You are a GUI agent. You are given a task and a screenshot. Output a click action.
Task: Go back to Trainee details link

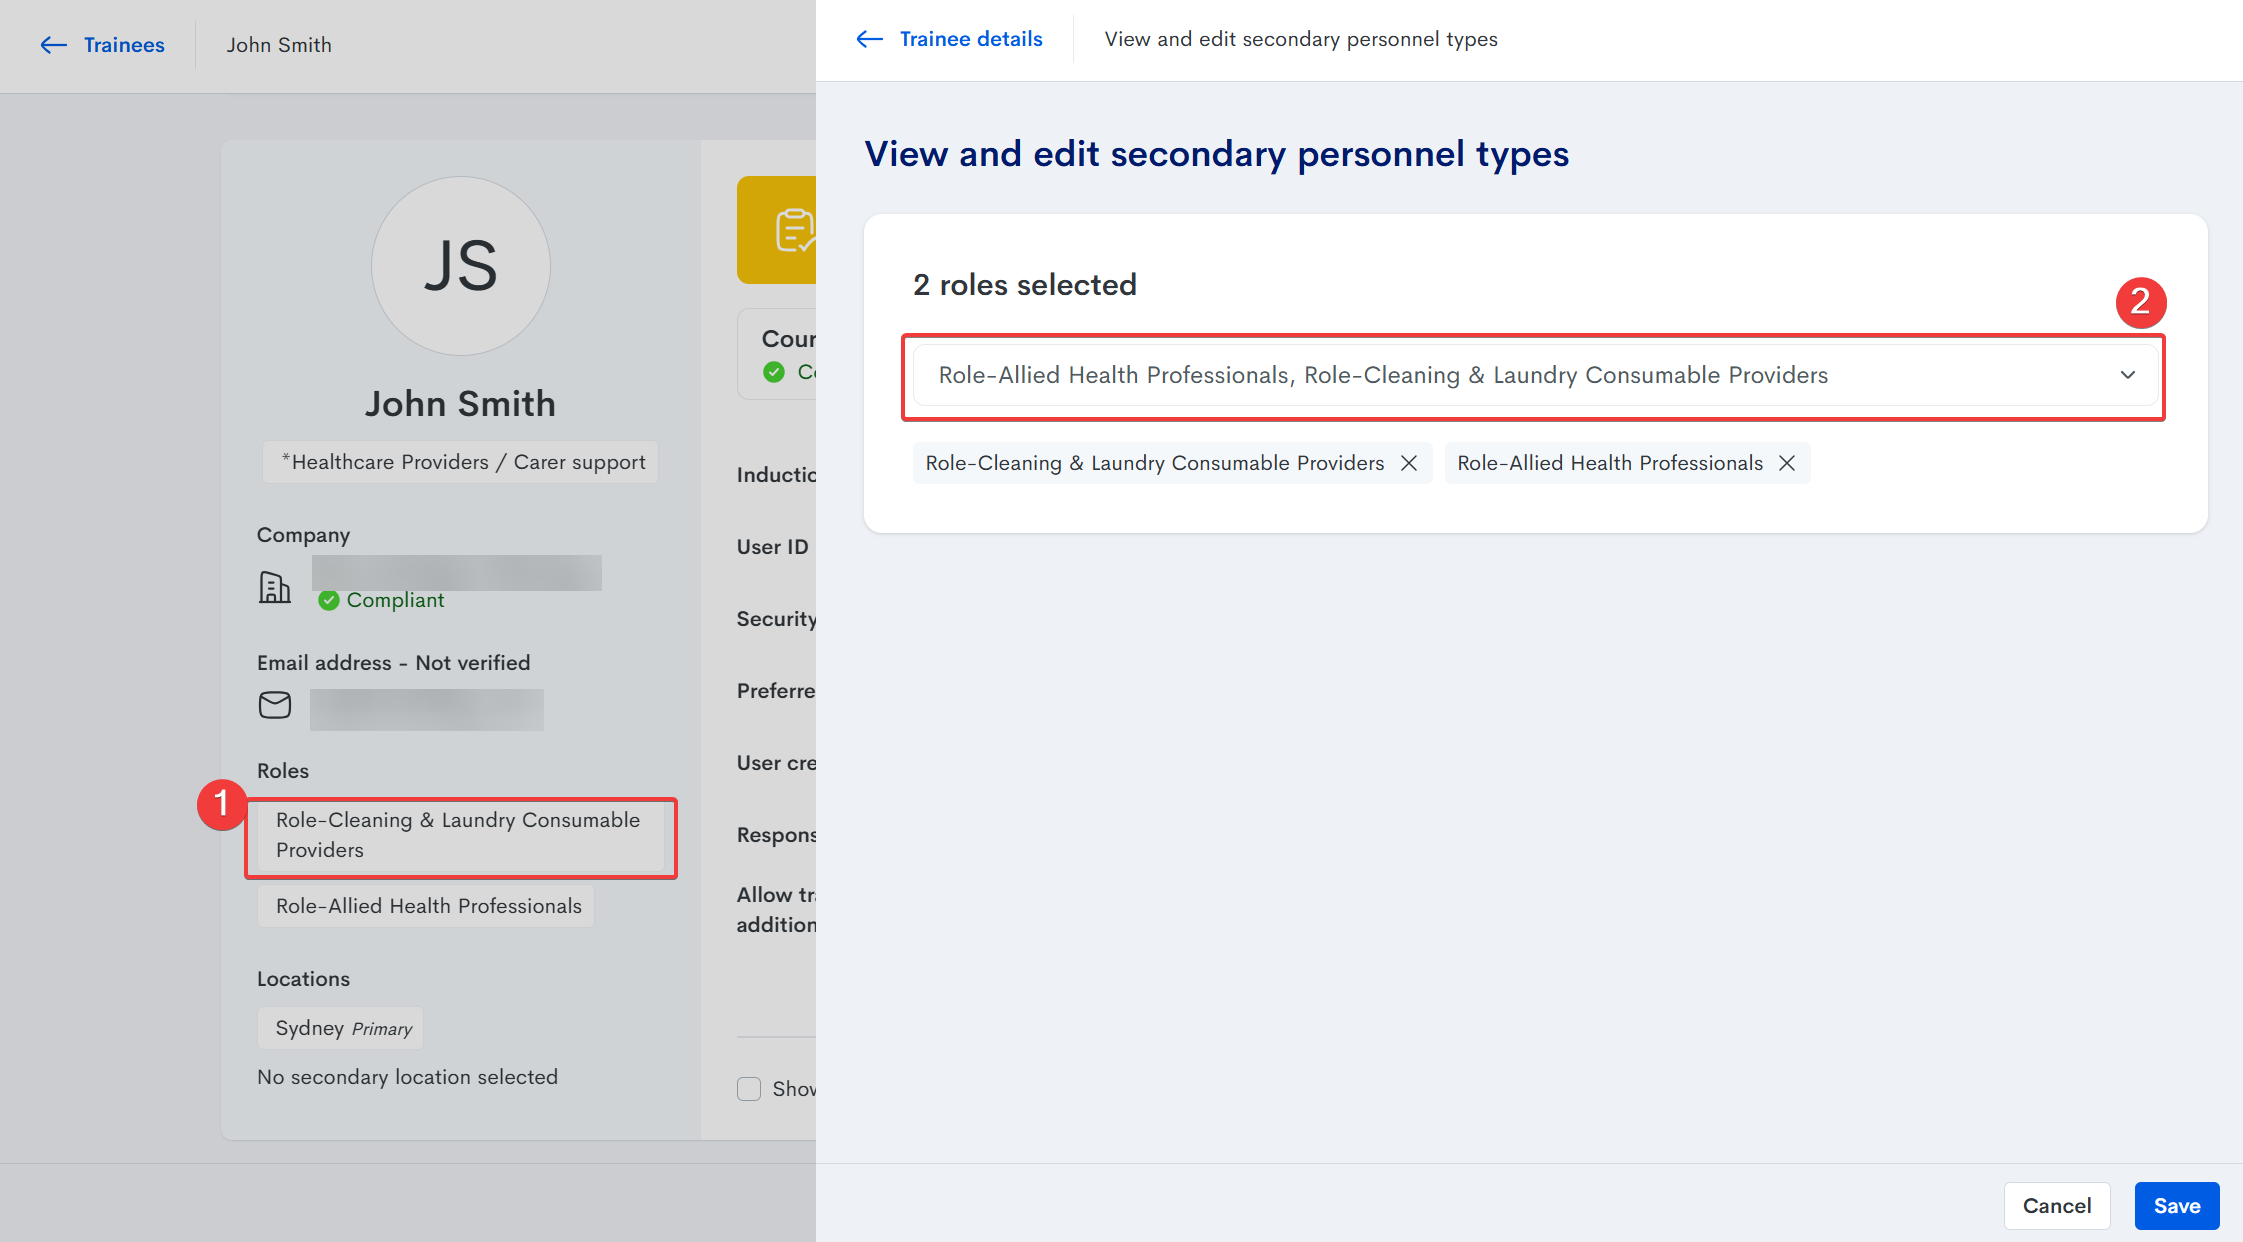[x=970, y=39]
